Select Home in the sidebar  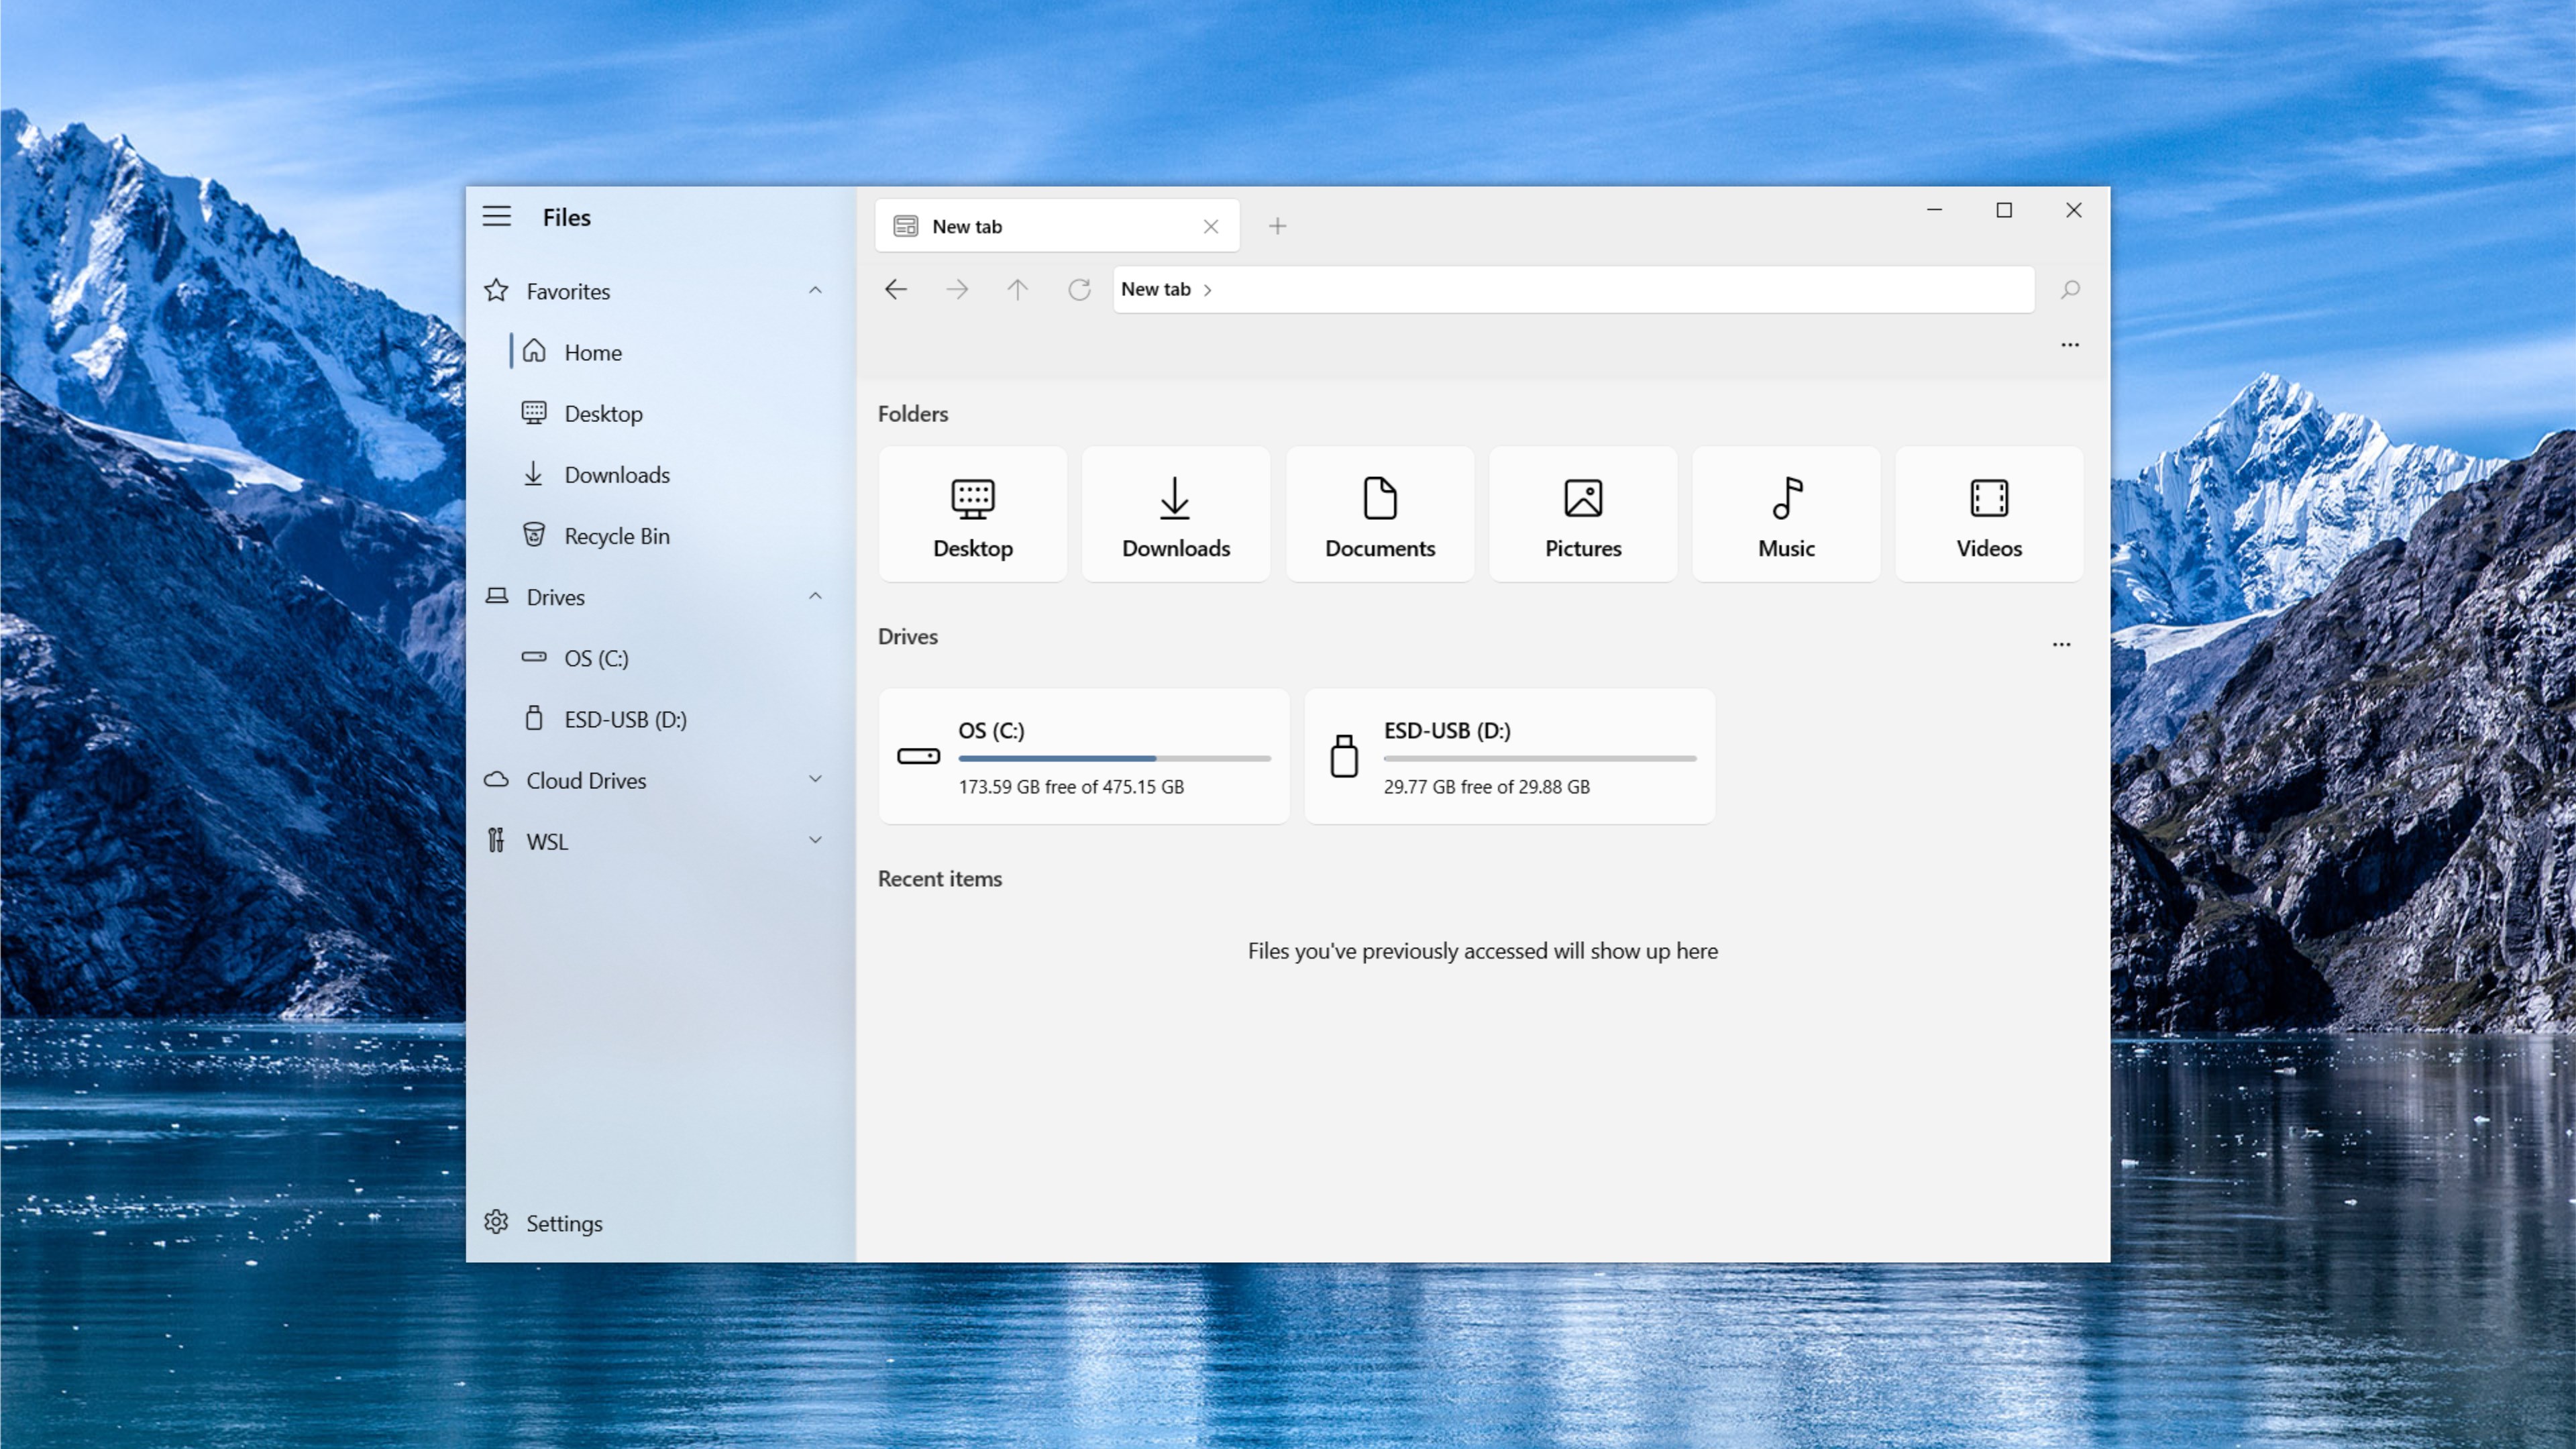[x=594, y=352]
